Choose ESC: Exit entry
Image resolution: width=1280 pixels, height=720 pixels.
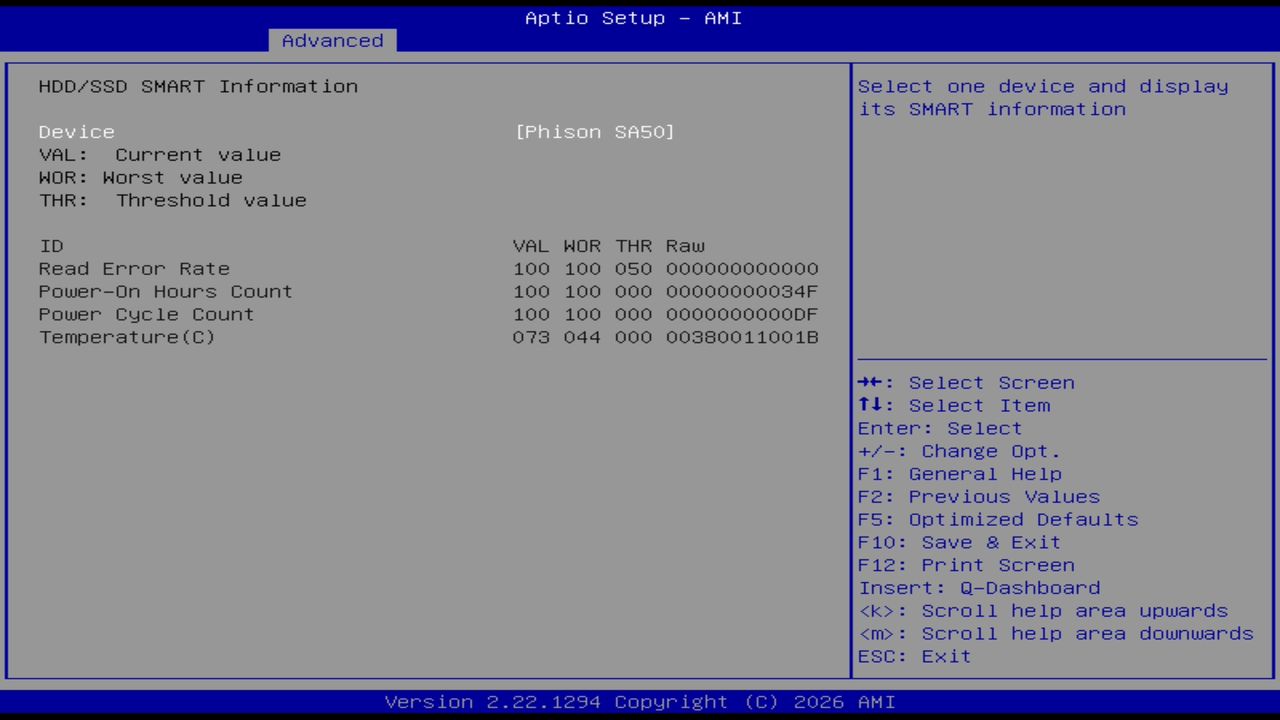913,656
